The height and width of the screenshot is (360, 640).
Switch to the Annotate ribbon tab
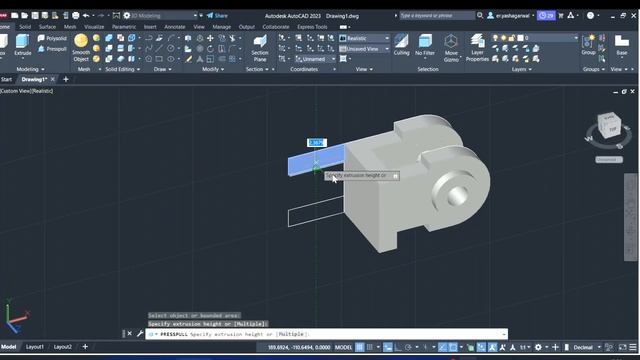tap(175, 27)
